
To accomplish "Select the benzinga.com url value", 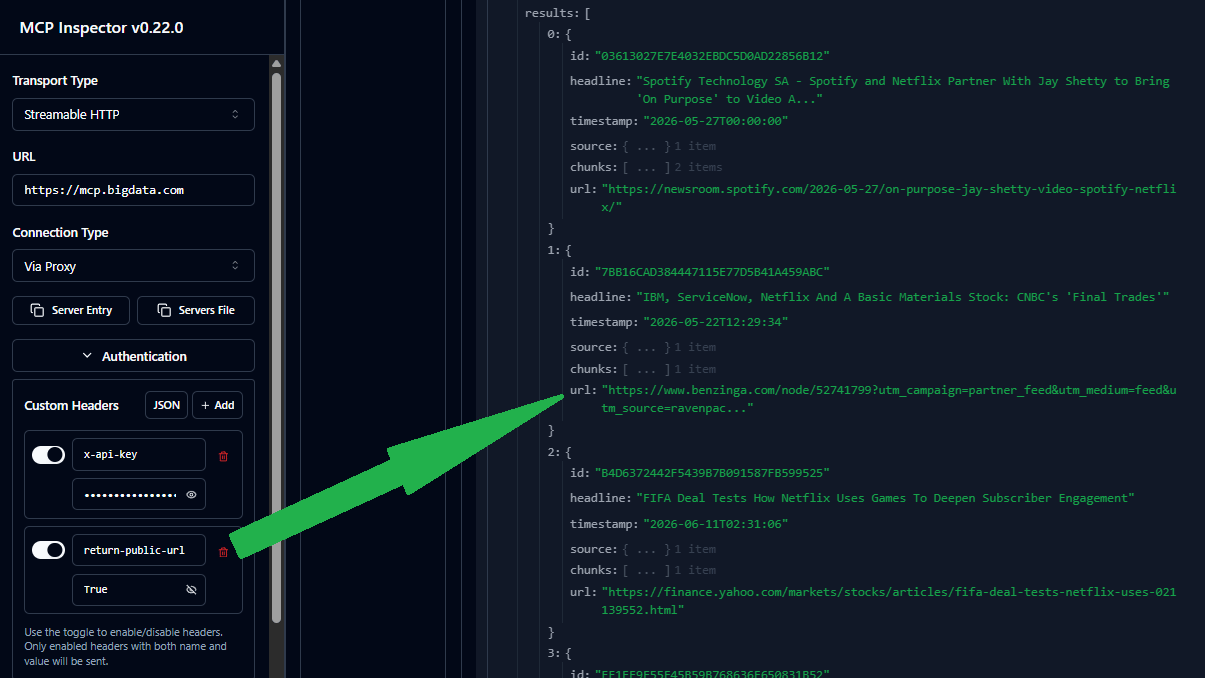I will click(888, 399).
